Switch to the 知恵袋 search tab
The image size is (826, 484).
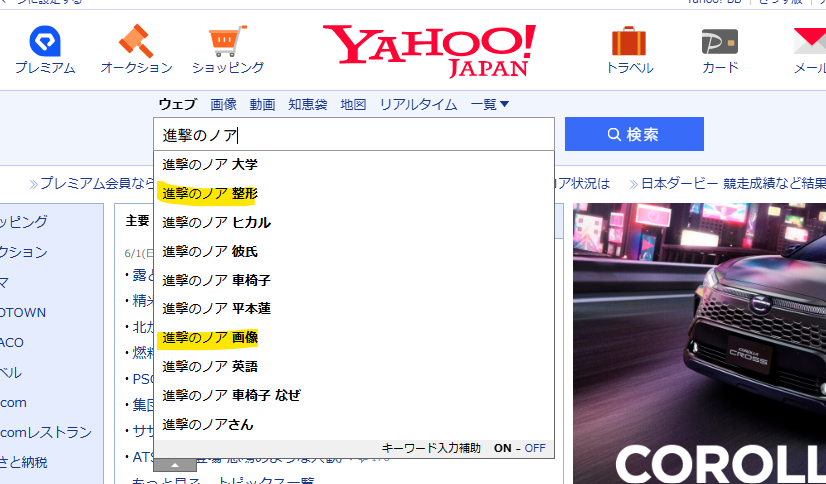click(x=308, y=104)
